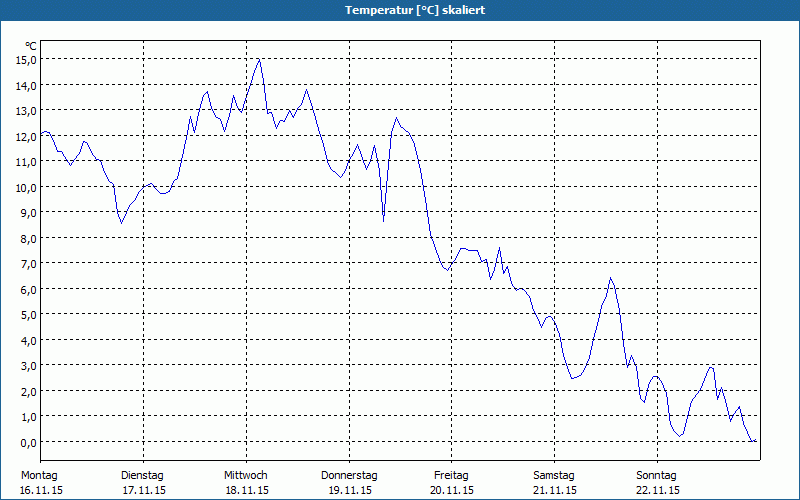The width and height of the screenshot is (800, 500).
Task: Click the 5,0 axis value
Action: click(x=30, y=315)
